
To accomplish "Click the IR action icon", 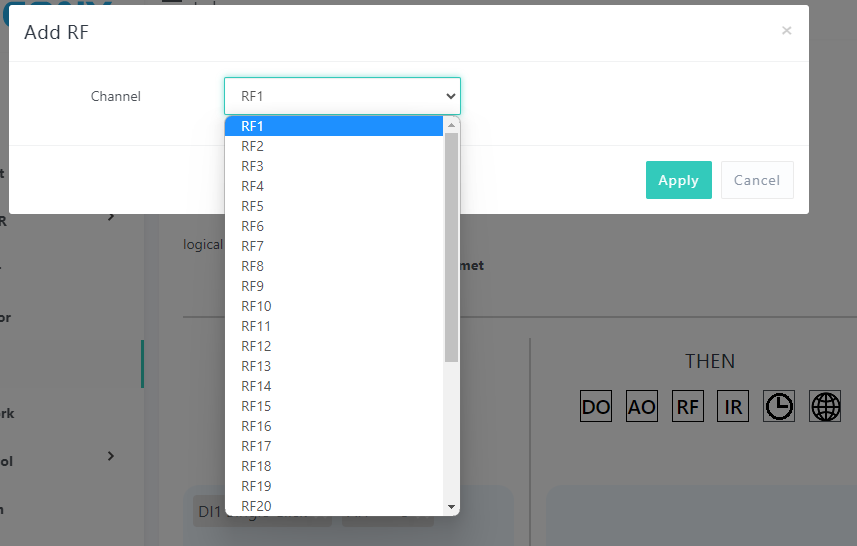I will 733,406.
